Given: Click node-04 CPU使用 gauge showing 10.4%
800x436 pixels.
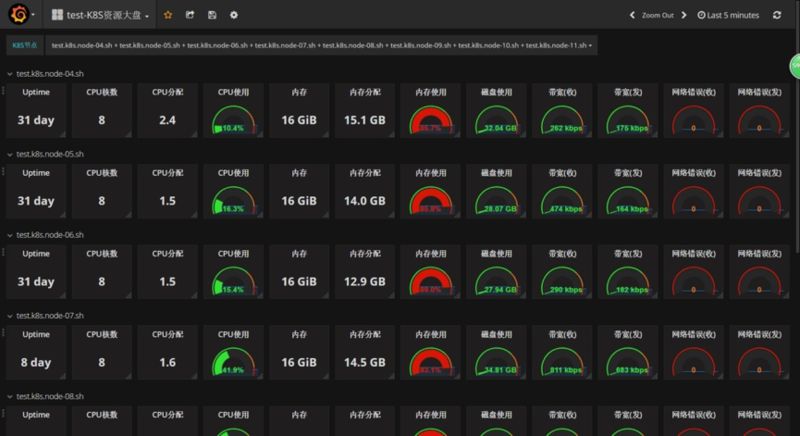Looking at the screenshot, I should [x=233, y=111].
